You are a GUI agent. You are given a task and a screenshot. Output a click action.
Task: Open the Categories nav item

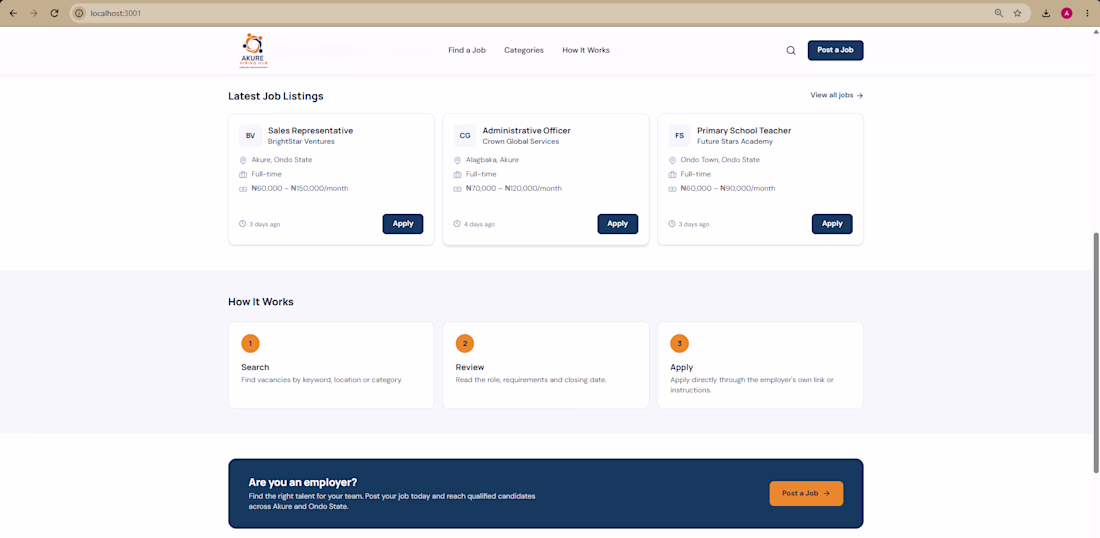[524, 51]
